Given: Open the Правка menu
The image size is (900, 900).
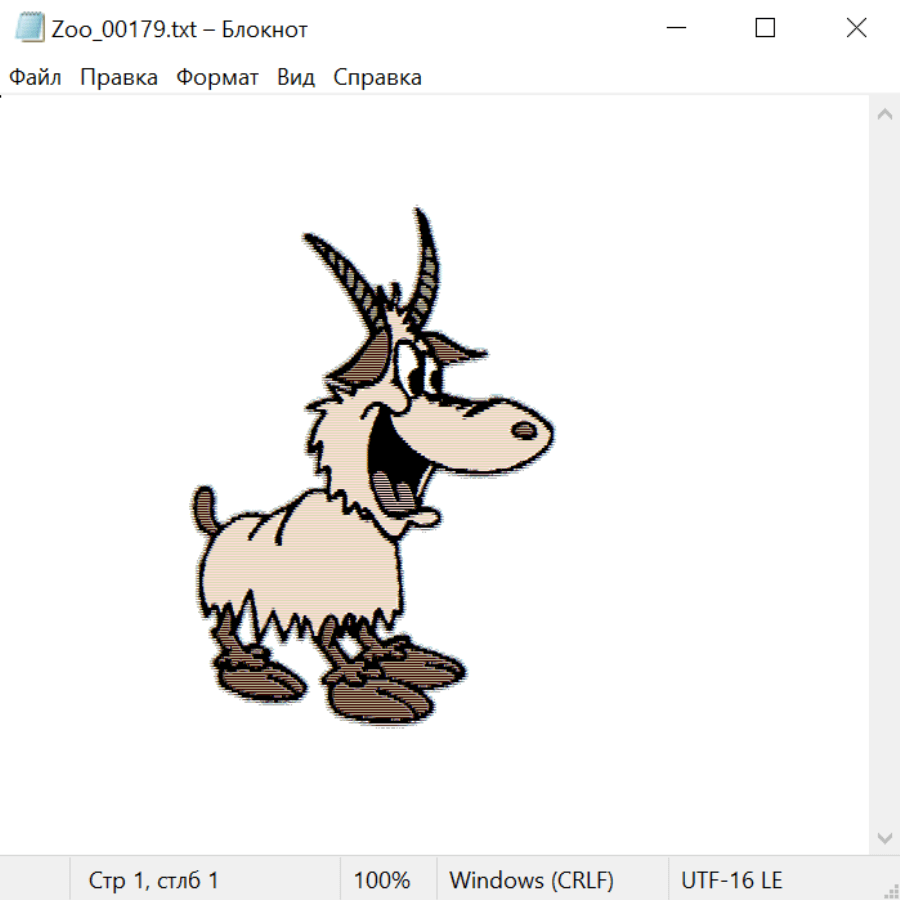Looking at the screenshot, I should point(118,78).
